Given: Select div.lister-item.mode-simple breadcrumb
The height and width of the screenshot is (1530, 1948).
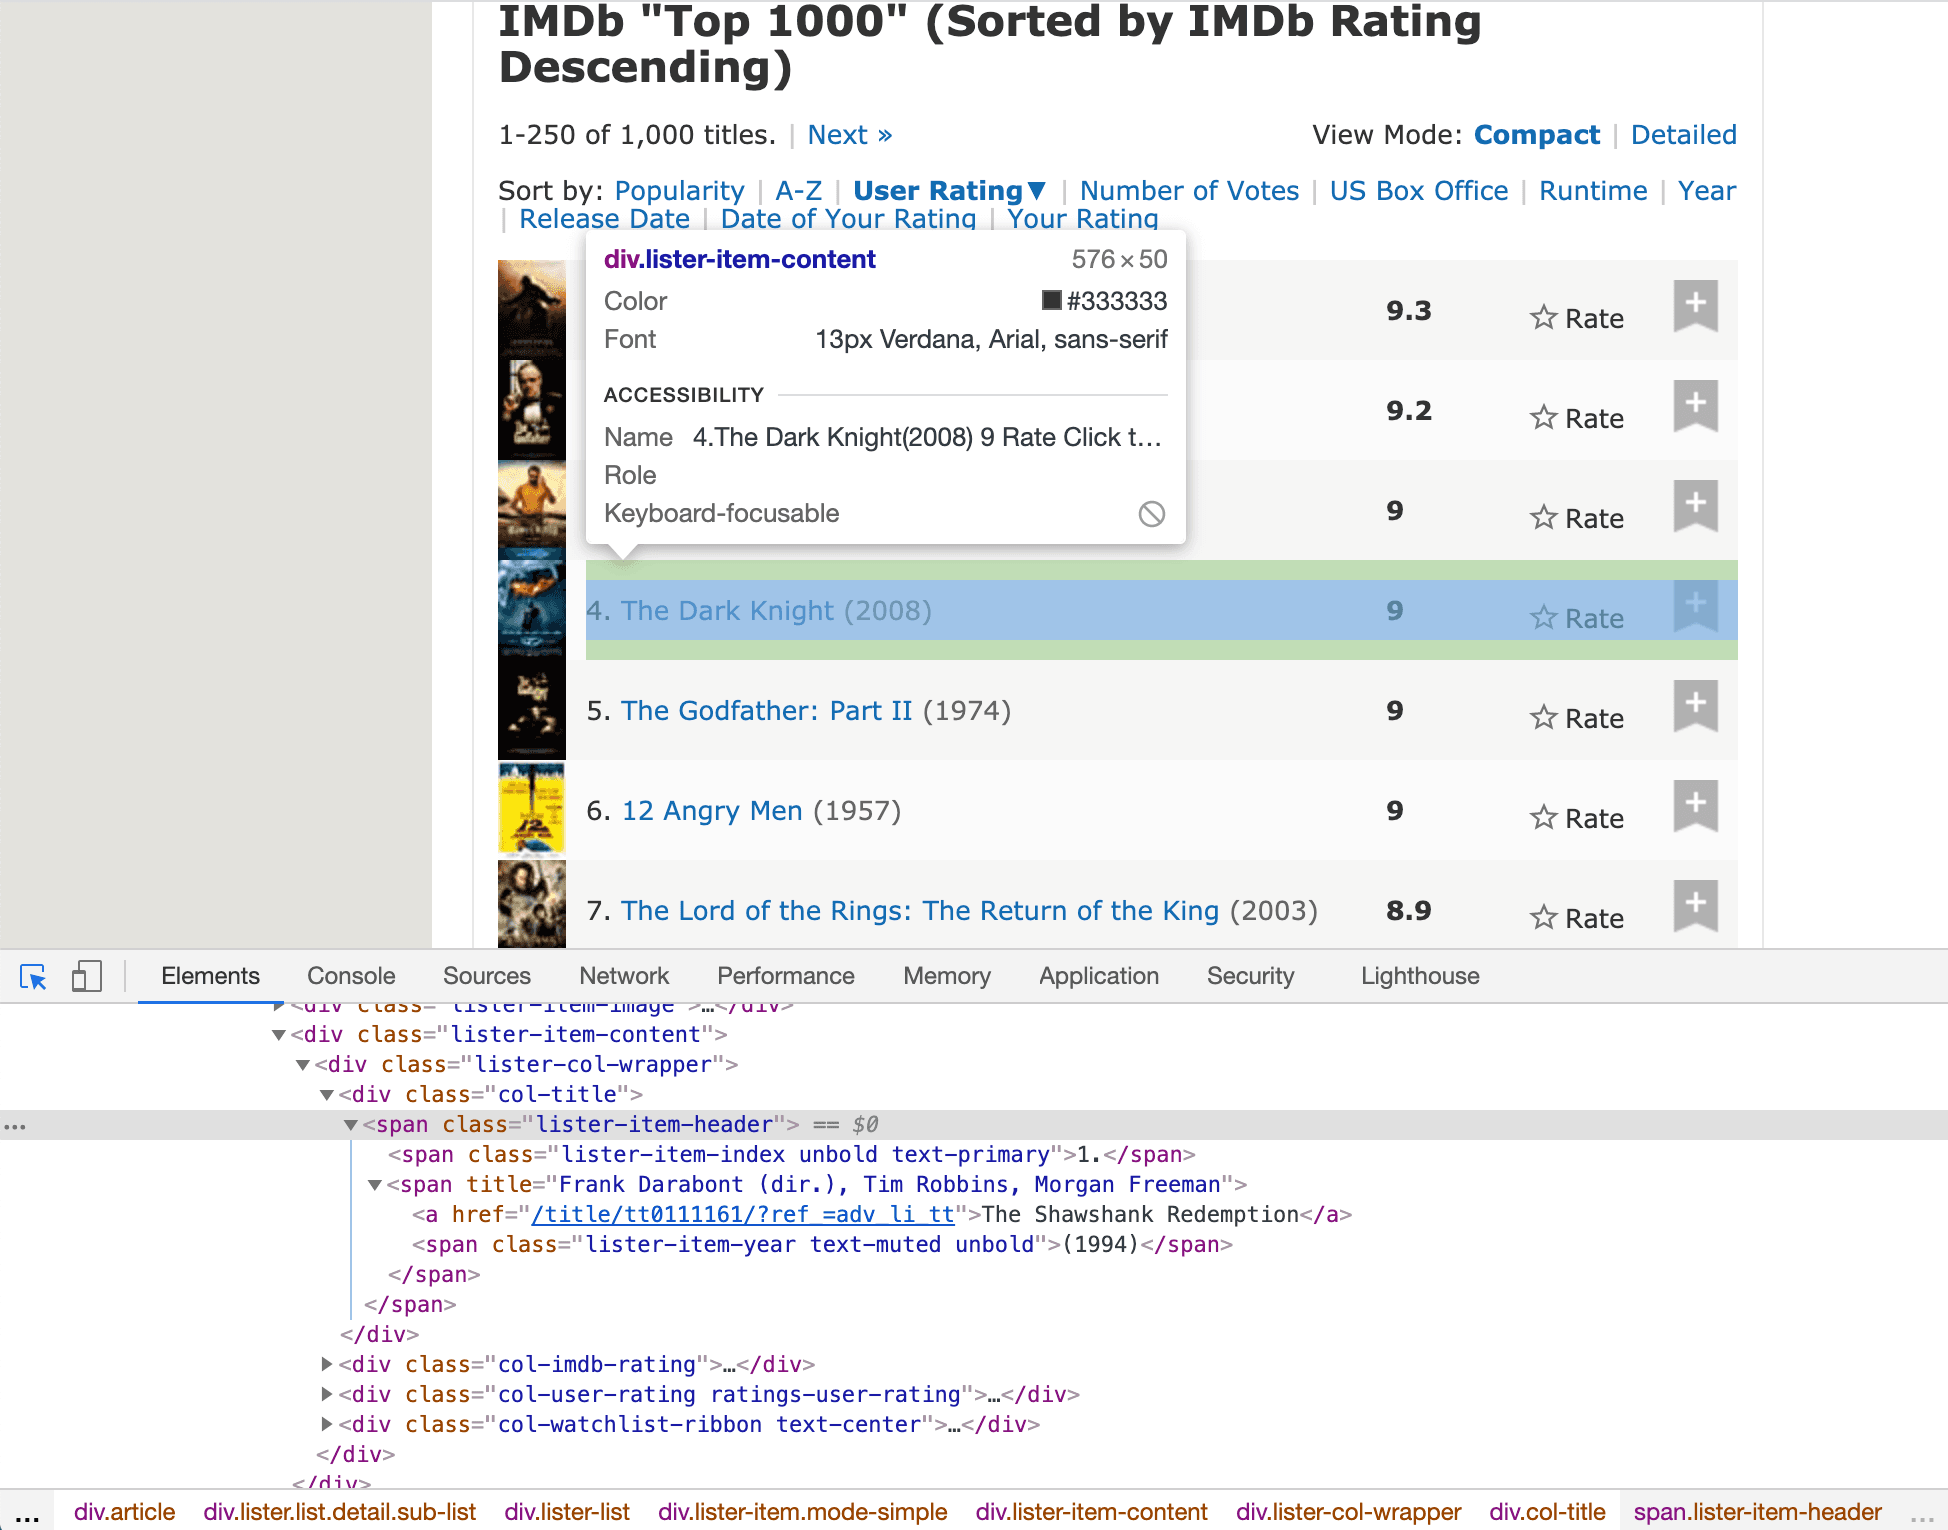Looking at the screenshot, I should [802, 1512].
